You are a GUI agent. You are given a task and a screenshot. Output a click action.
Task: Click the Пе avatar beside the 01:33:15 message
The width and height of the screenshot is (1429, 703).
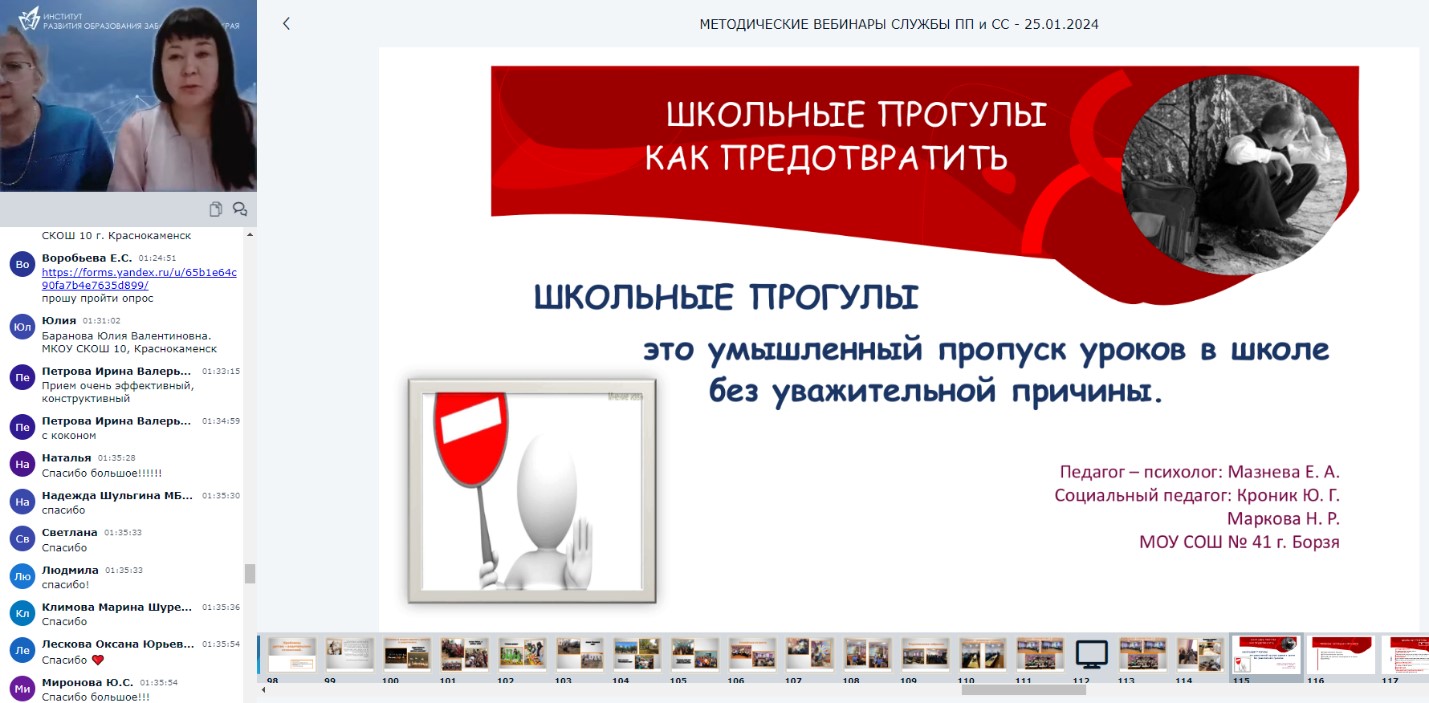pyautogui.click(x=22, y=377)
